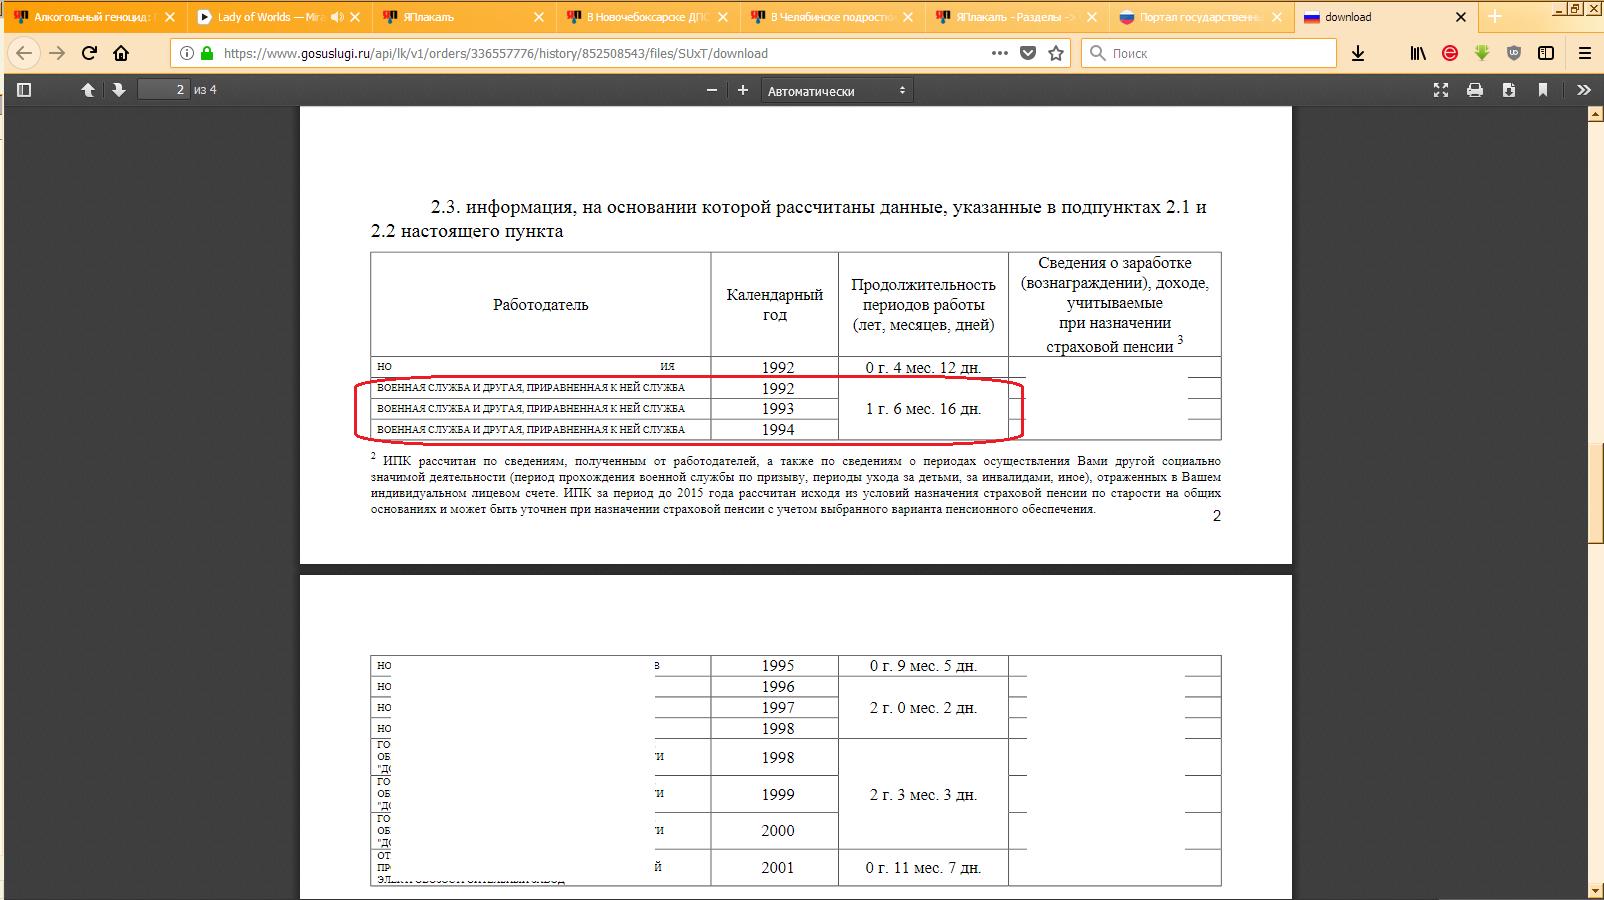
Task: Click the vertical scrollbar thumb
Action: pyautogui.click(x=1594, y=492)
